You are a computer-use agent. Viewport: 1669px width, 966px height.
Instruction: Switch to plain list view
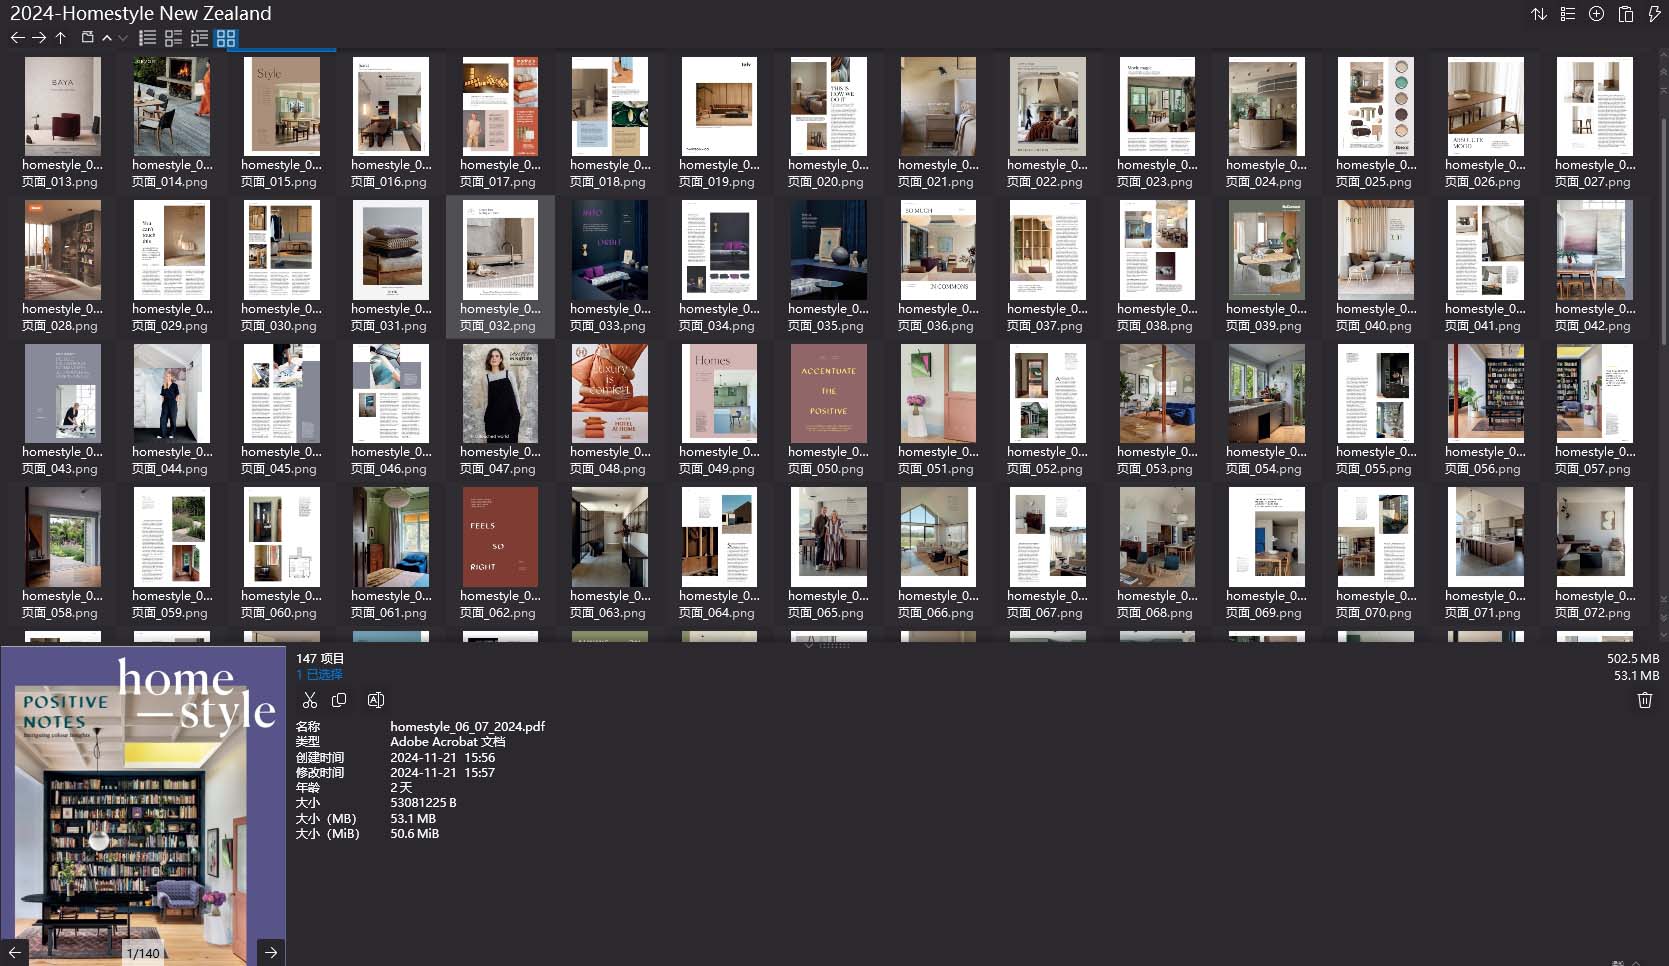(x=147, y=38)
